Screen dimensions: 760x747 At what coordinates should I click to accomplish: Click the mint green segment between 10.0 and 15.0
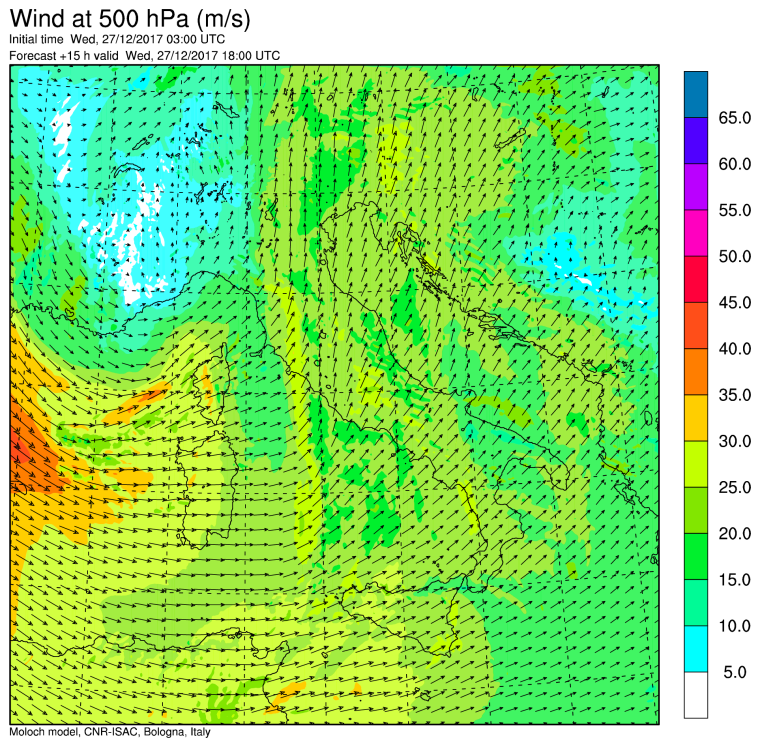coord(696,603)
